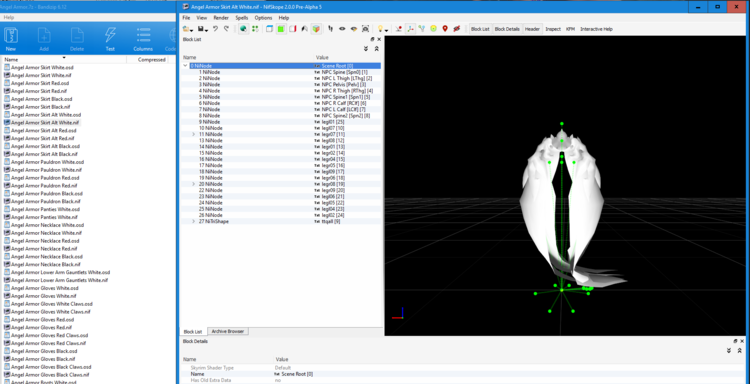Toggle the Block Details toolbar button
750x384 pixels.
[507, 29]
